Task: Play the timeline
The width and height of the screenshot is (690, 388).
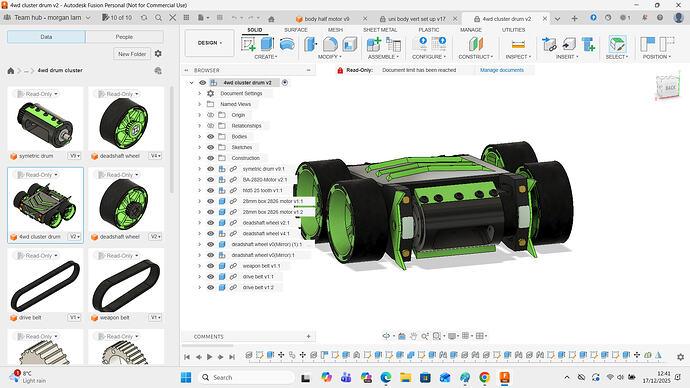Action: tap(209, 357)
